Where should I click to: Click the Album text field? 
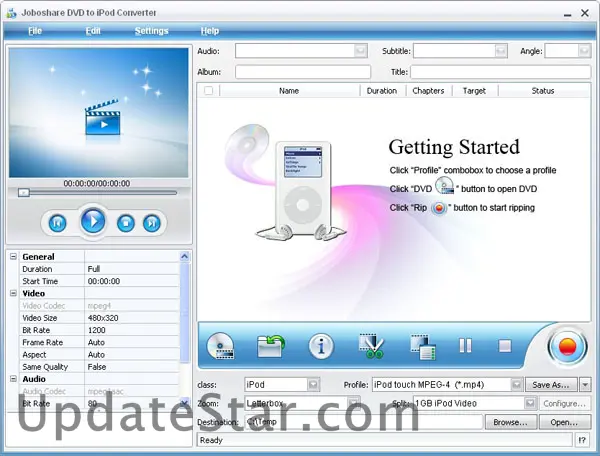[x=303, y=72]
